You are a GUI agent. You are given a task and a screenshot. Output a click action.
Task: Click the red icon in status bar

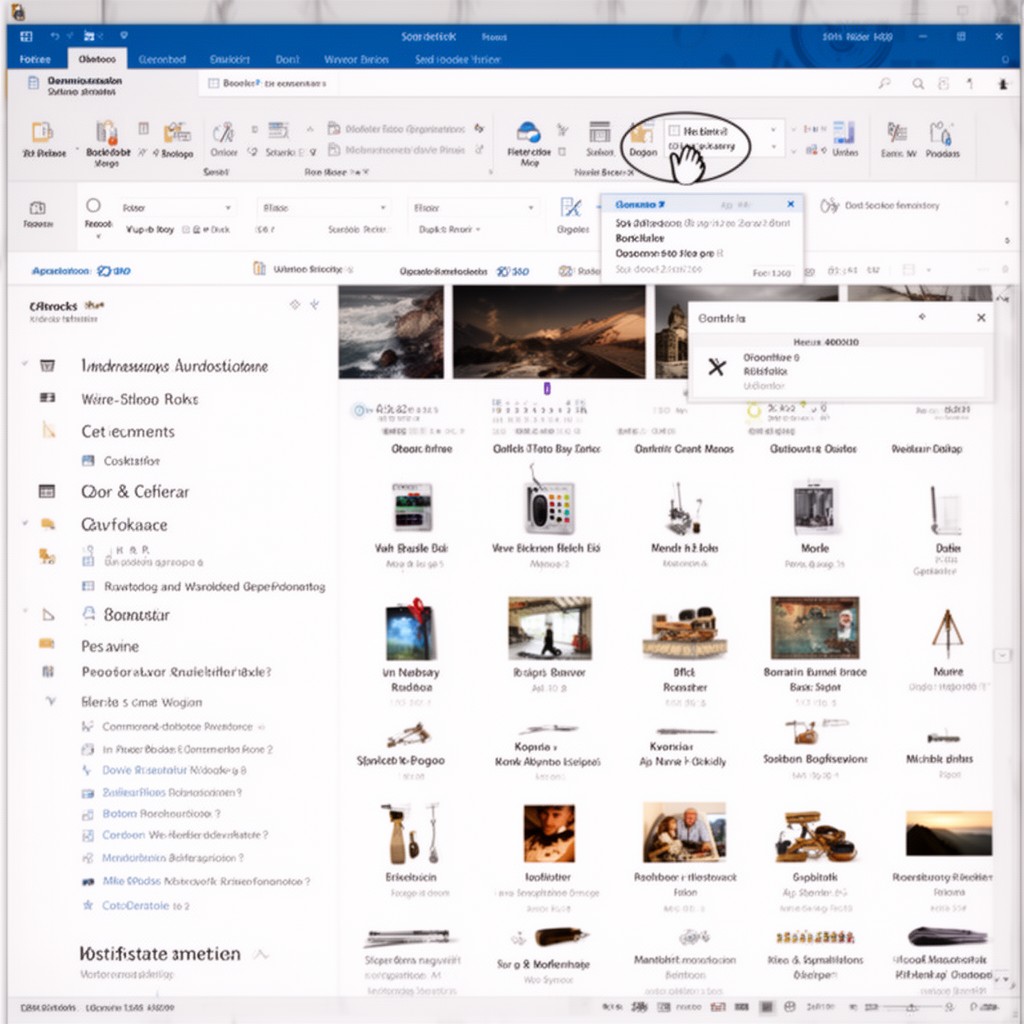[718, 1007]
